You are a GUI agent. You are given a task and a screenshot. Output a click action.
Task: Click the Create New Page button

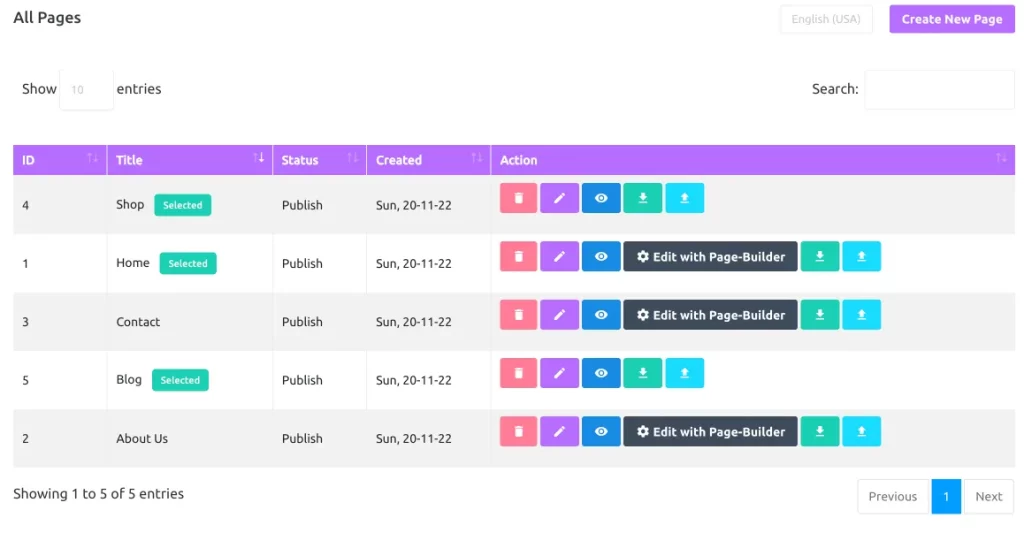(x=951, y=19)
